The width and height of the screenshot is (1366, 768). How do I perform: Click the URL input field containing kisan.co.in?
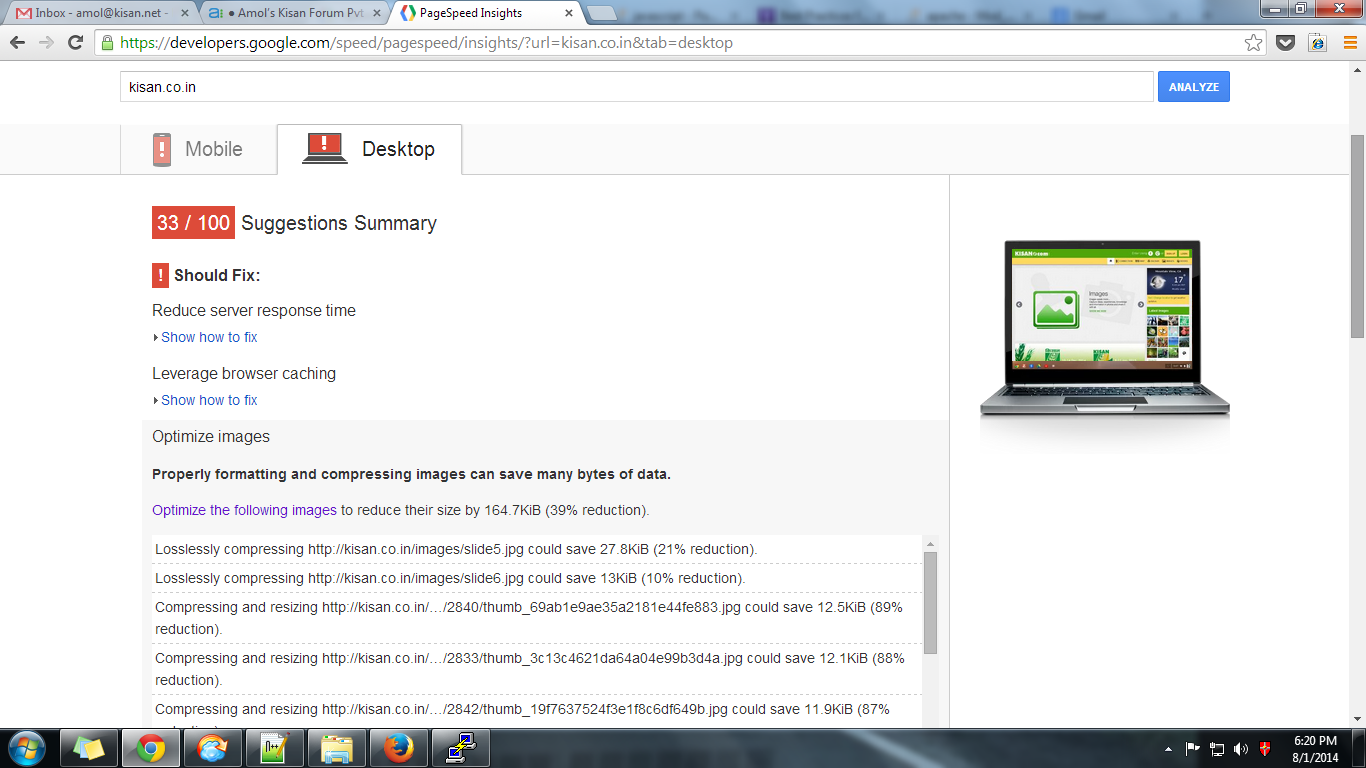click(x=637, y=87)
